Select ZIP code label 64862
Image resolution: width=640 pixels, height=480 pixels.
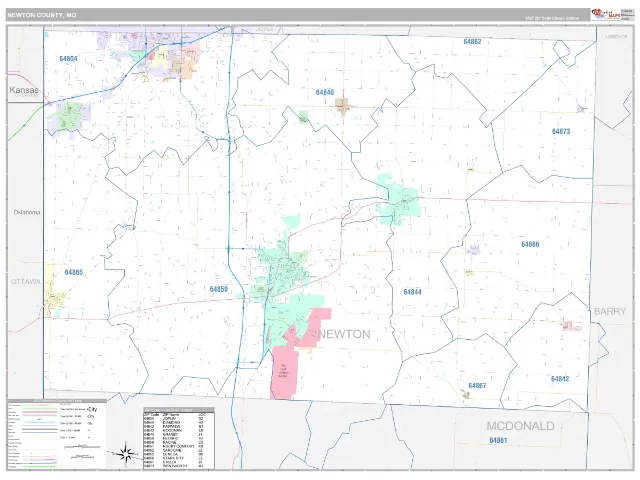[x=472, y=42]
